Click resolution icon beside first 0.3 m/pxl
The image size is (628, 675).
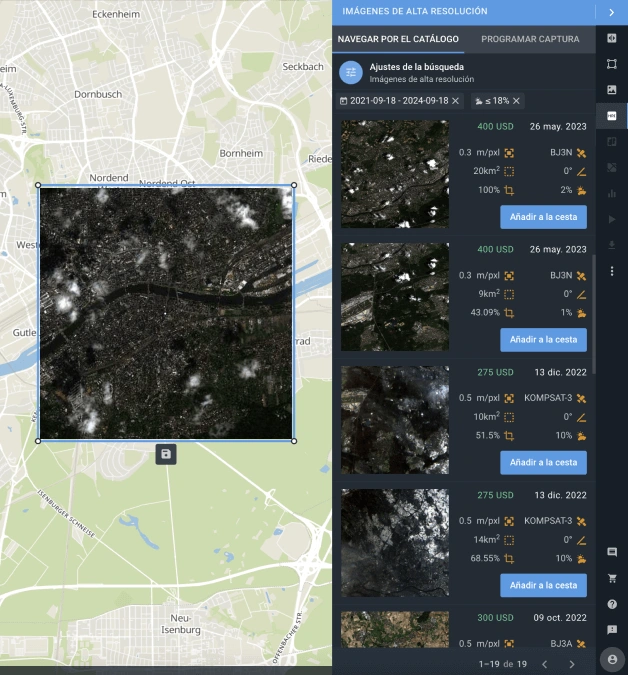[509, 153]
